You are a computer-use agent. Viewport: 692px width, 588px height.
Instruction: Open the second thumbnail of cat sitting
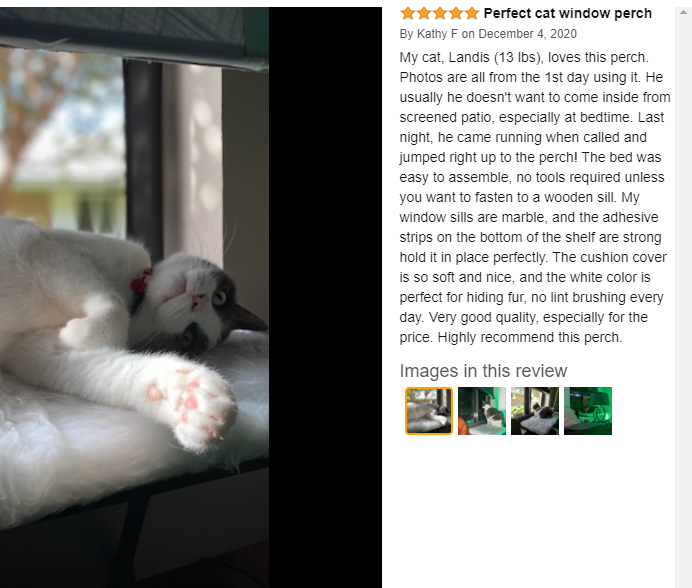coord(481,411)
